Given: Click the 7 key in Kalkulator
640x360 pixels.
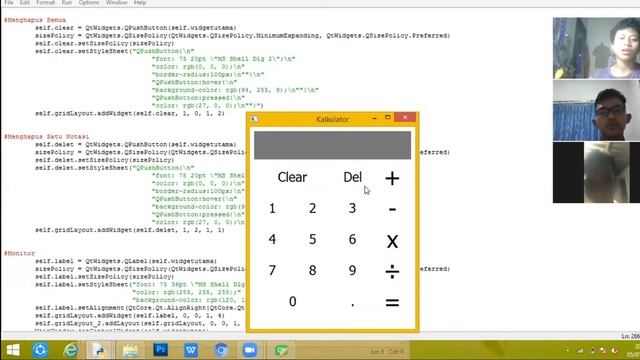Looking at the screenshot, I should [272, 270].
